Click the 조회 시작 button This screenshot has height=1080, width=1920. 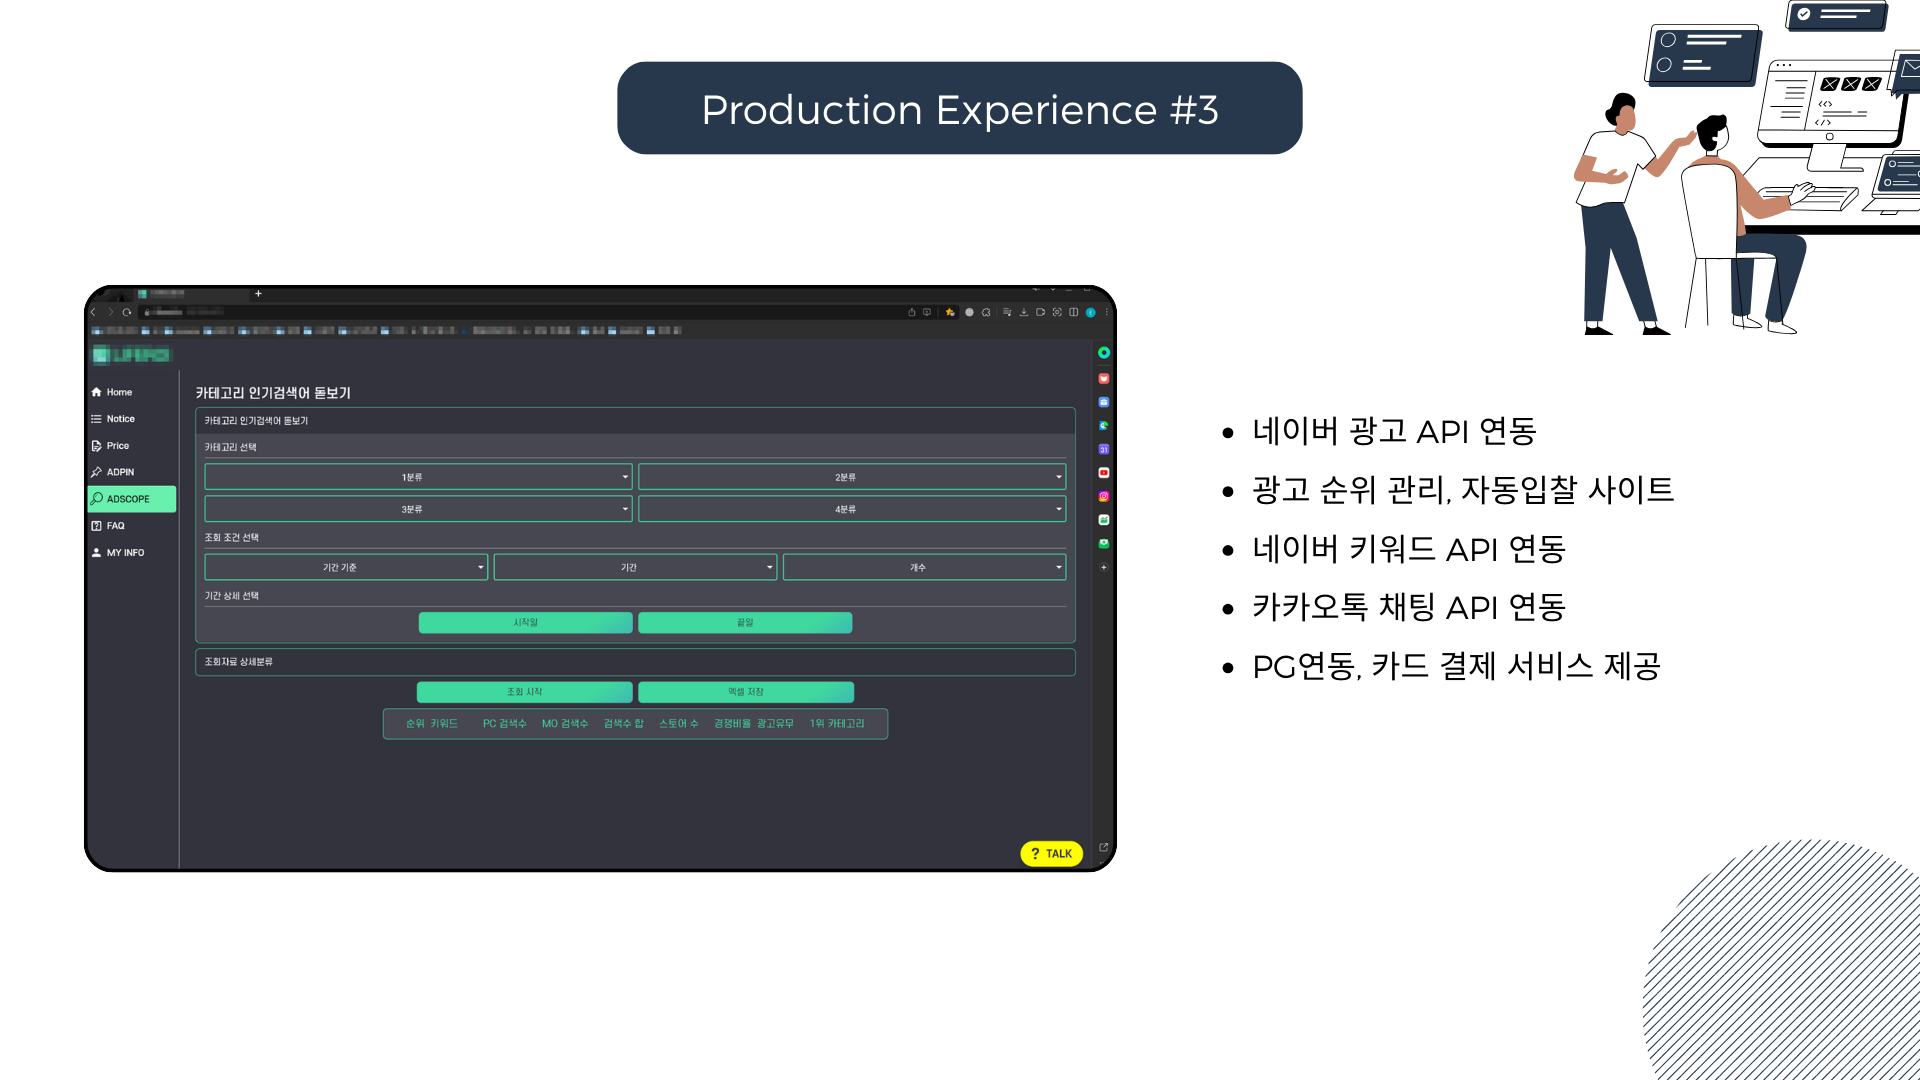tap(524, 692)
